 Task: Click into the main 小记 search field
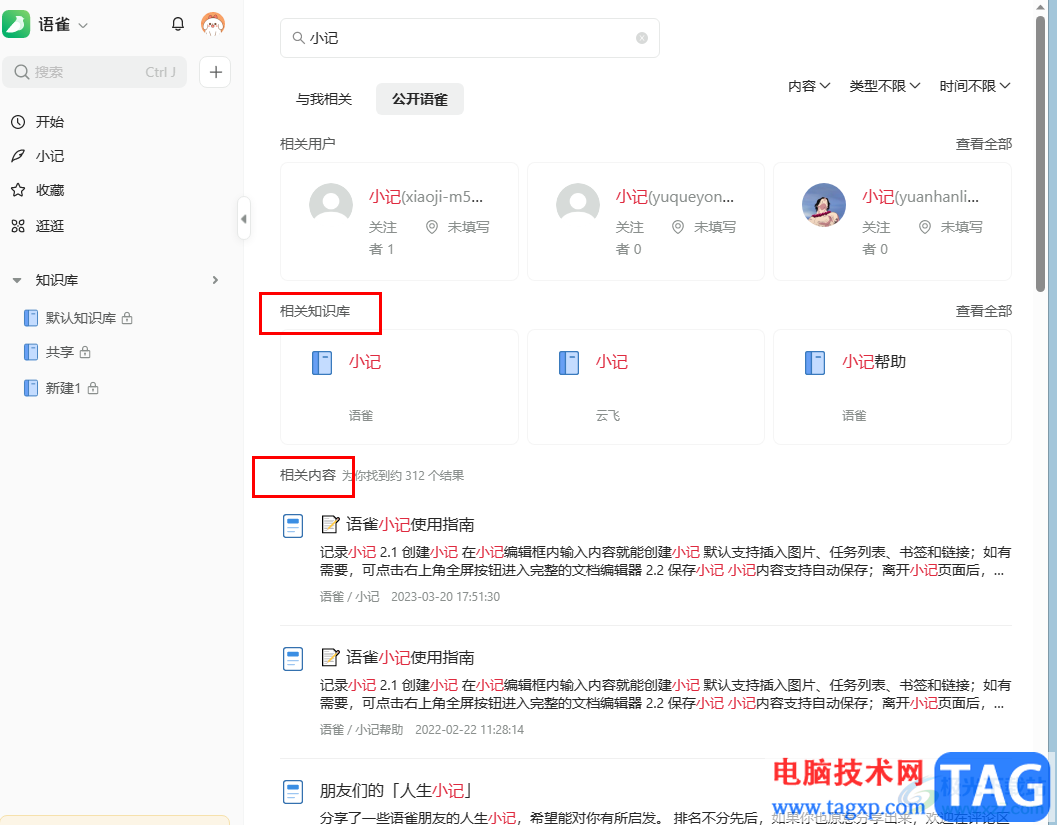point(470,38)
